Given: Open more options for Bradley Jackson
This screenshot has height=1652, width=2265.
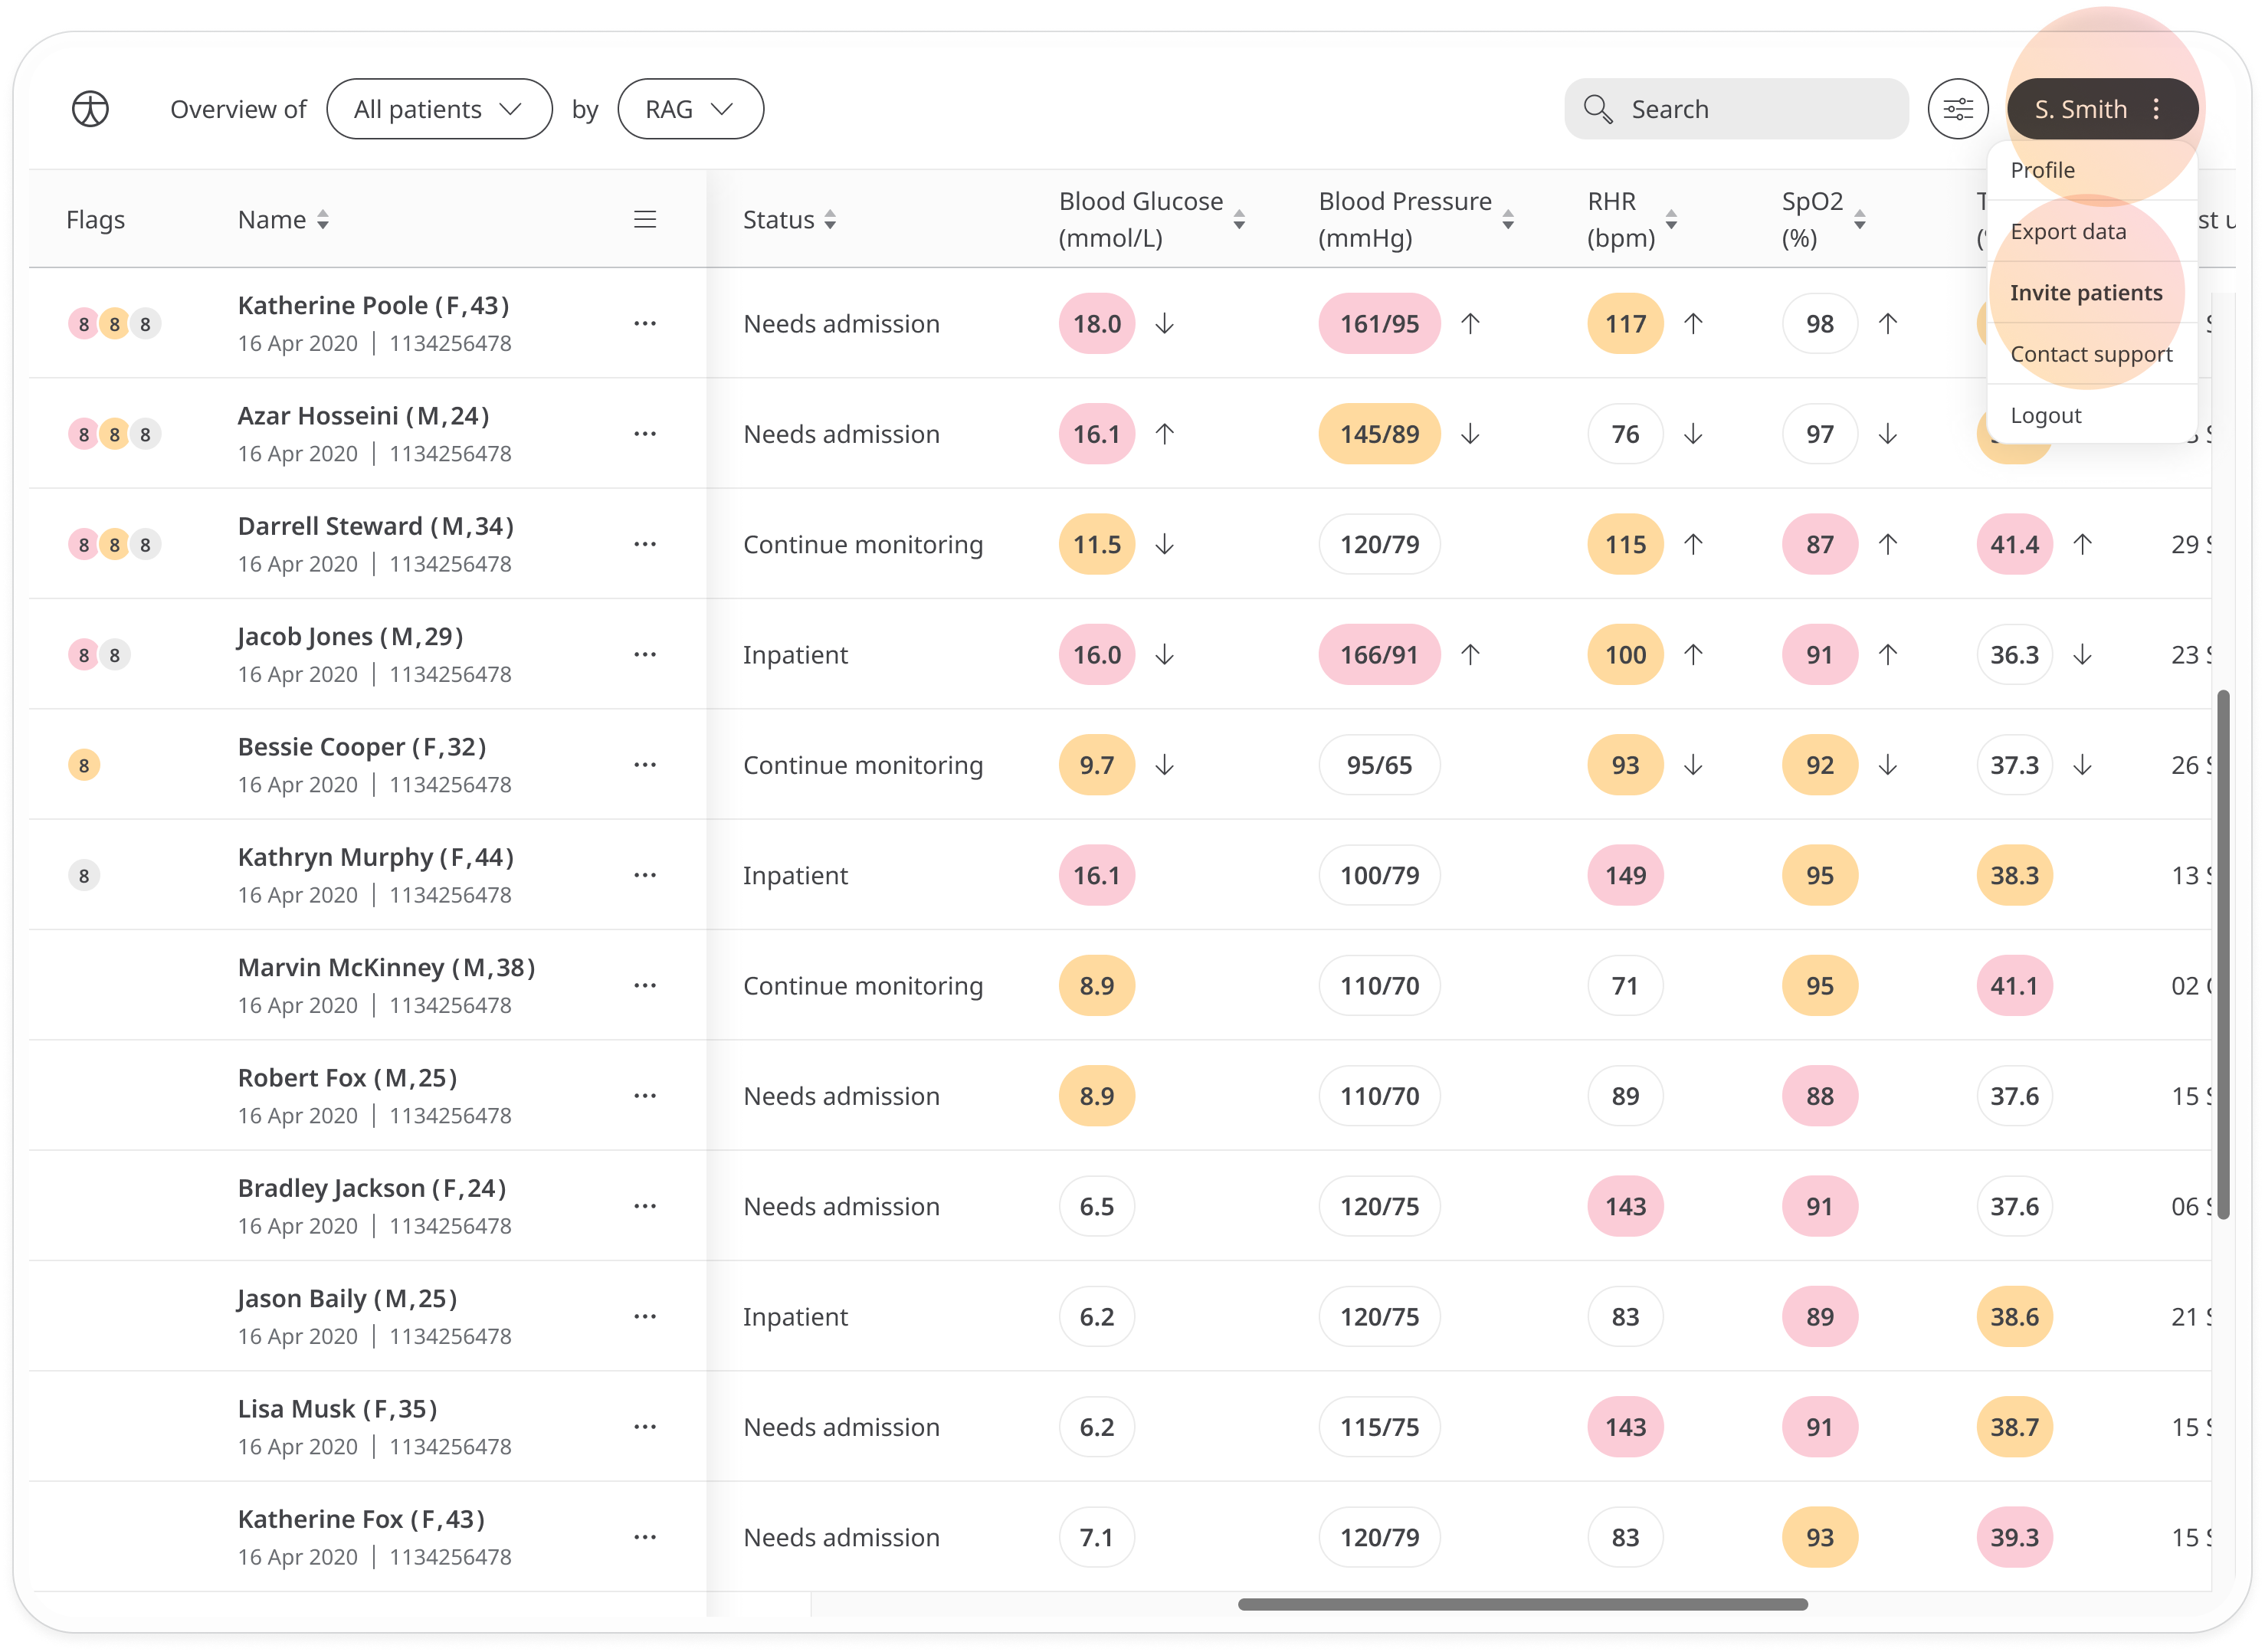Looking at the screenshot, I should [645, 1206].
